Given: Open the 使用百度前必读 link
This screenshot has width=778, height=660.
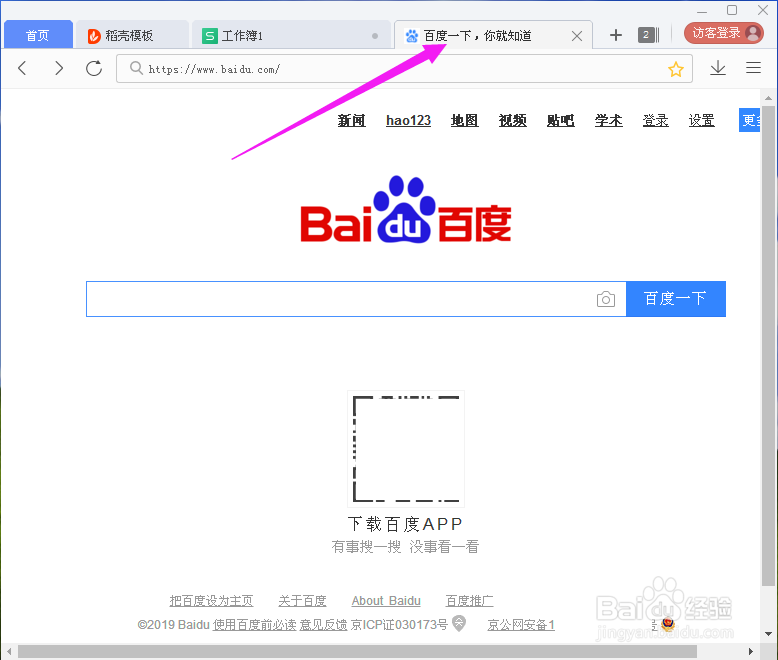Looking at the screenshot, I should 255,625.
